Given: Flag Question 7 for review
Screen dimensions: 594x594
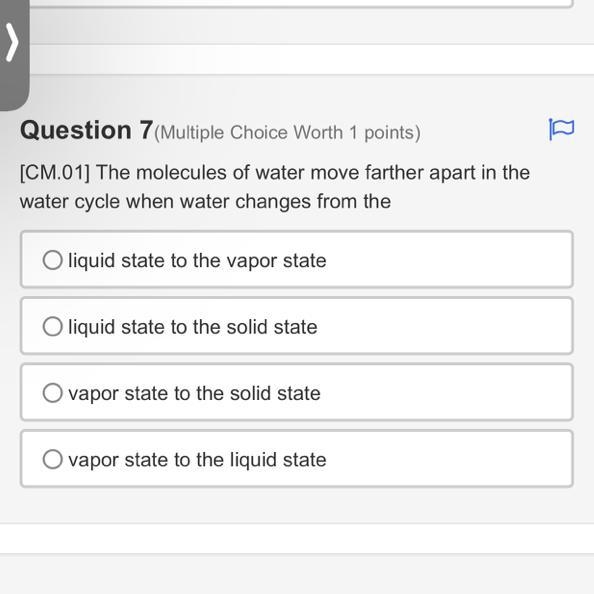Looking at the screenshot, I should click(561, 129).
